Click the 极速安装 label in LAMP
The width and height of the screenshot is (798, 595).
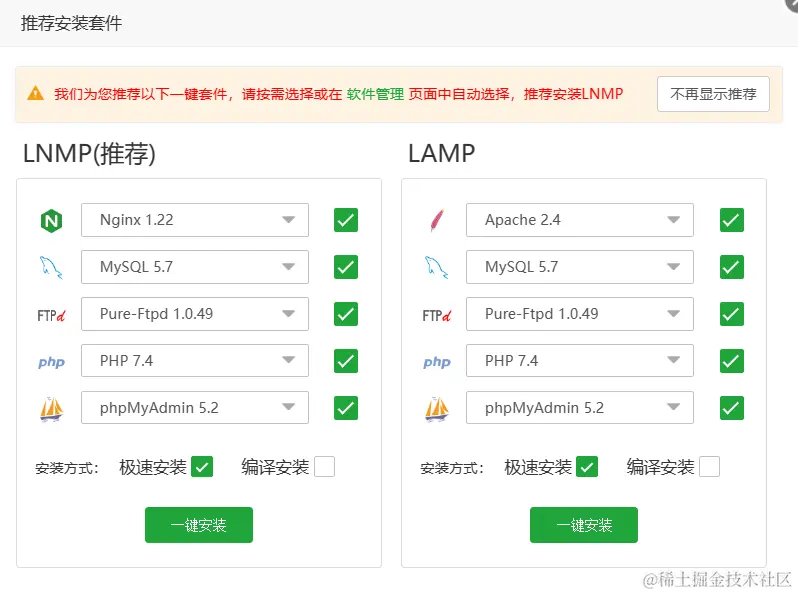click(x=538, y=467)
